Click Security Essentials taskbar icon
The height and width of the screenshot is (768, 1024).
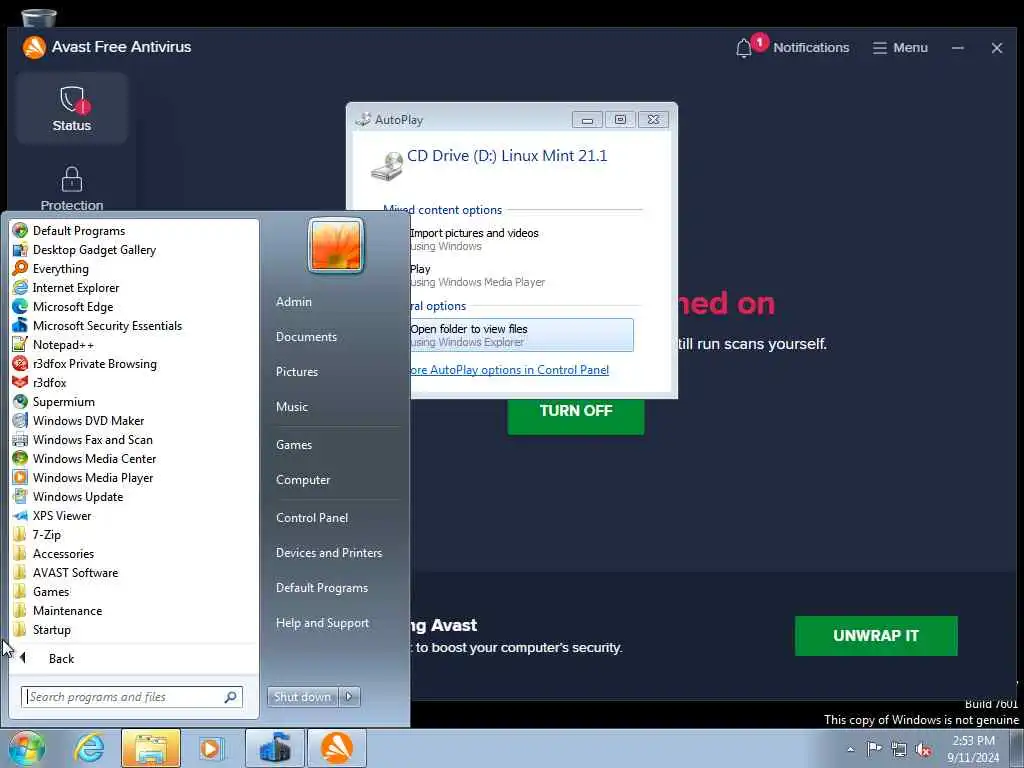[x=275, y=748]
